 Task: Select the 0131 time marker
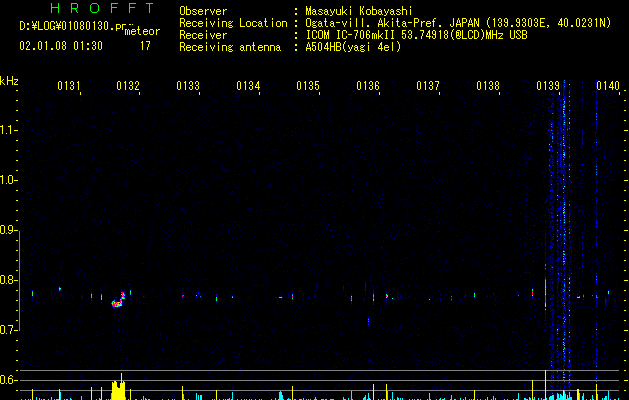click(69, 86)
